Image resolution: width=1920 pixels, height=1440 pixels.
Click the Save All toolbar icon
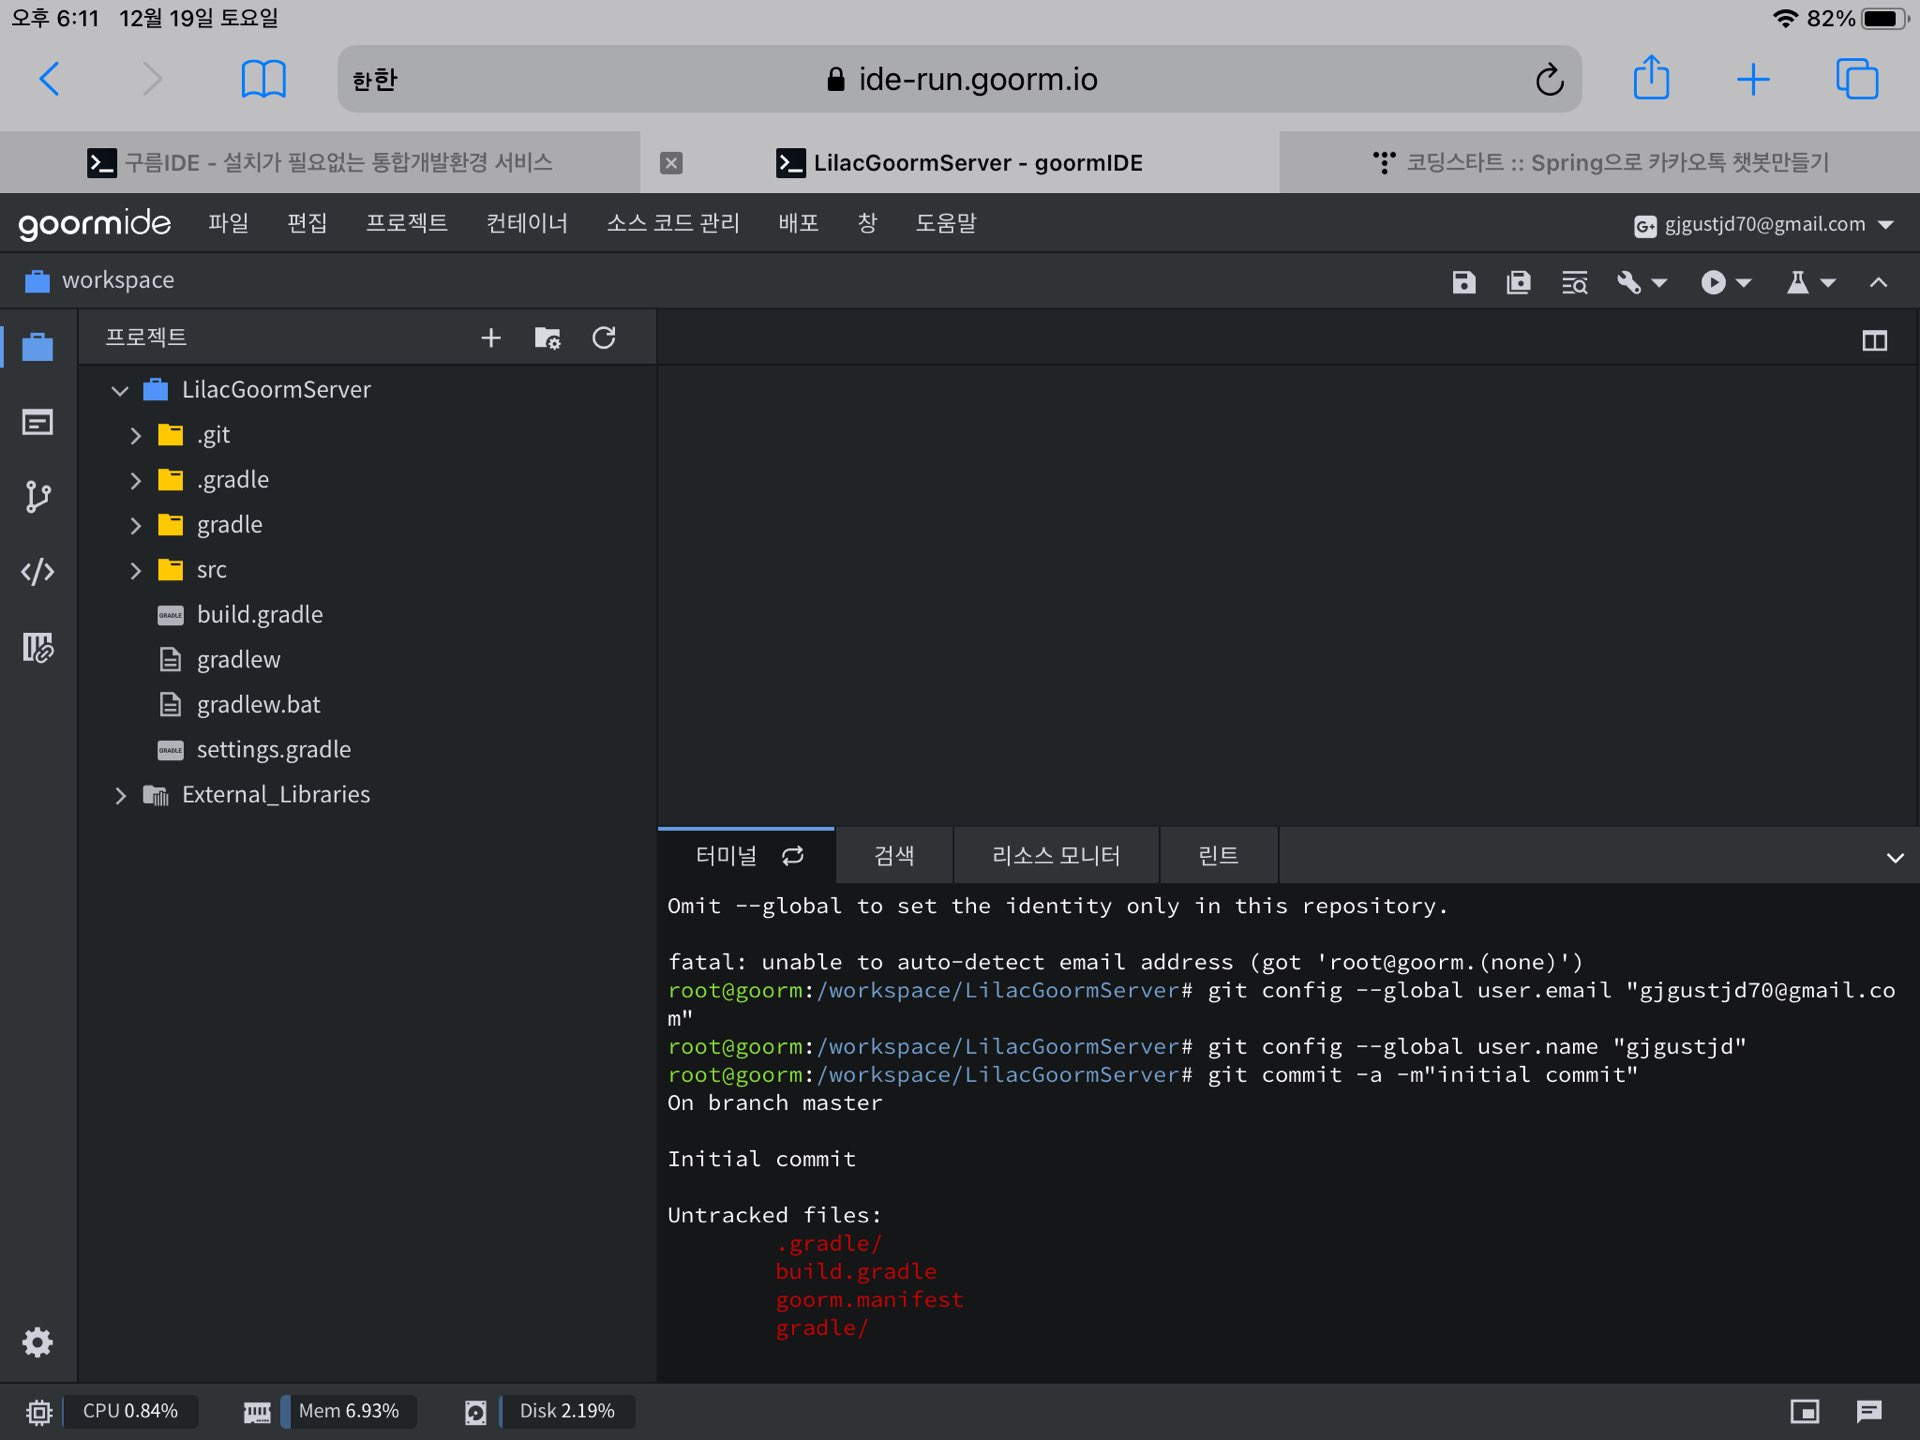(1518, 283)
